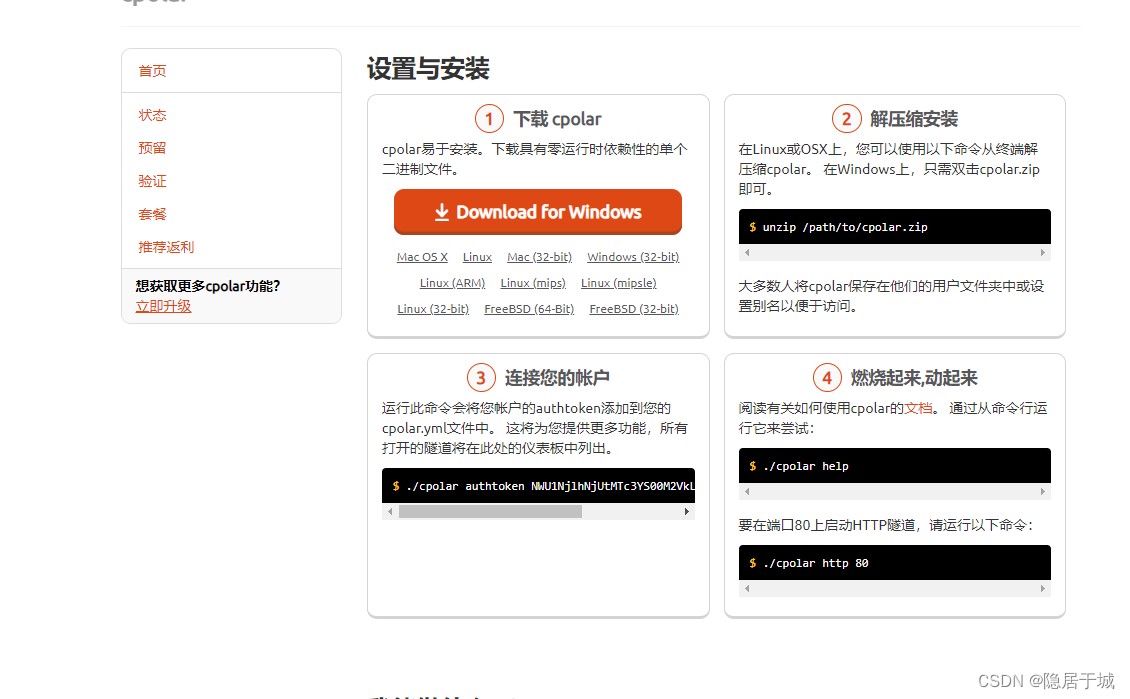Click right scroll arrow under cpolar http 80
Screen dimensions: 1130x699
click(x=1042, y=589)
